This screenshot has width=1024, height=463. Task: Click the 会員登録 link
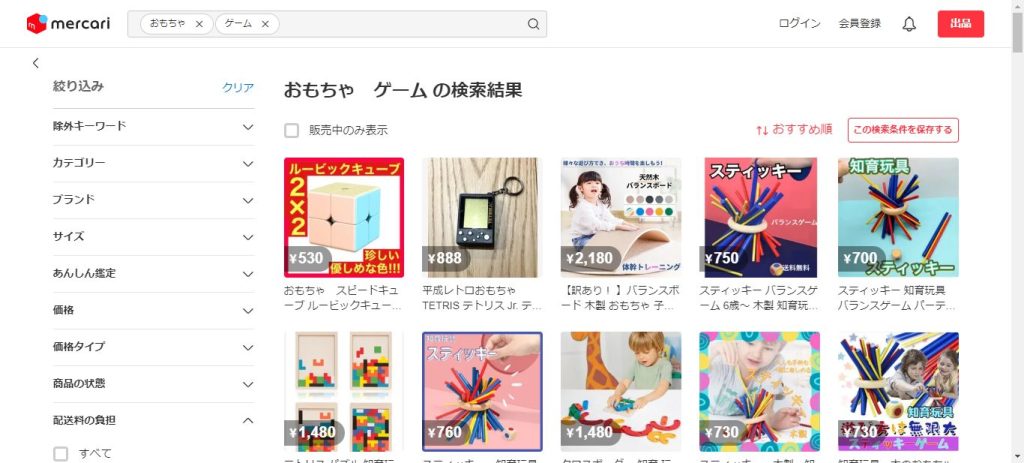click(x=859, y=24)
